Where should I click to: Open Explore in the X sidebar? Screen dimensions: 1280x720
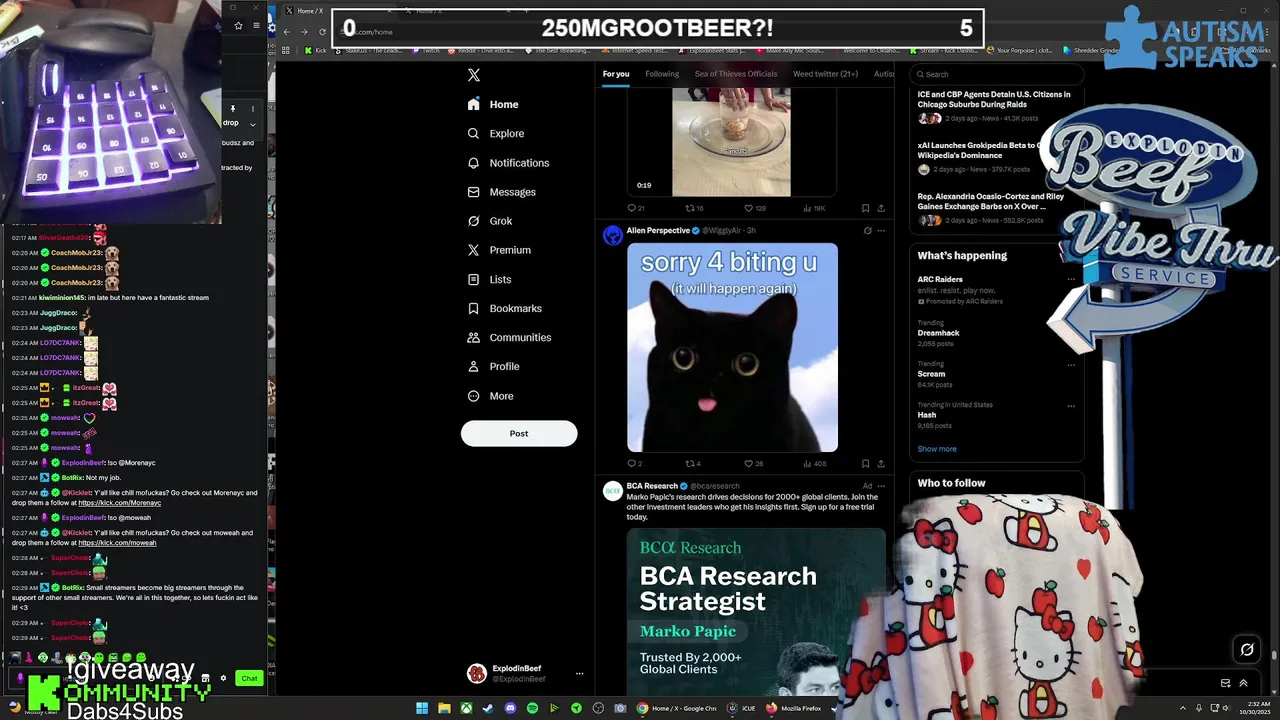496,133
